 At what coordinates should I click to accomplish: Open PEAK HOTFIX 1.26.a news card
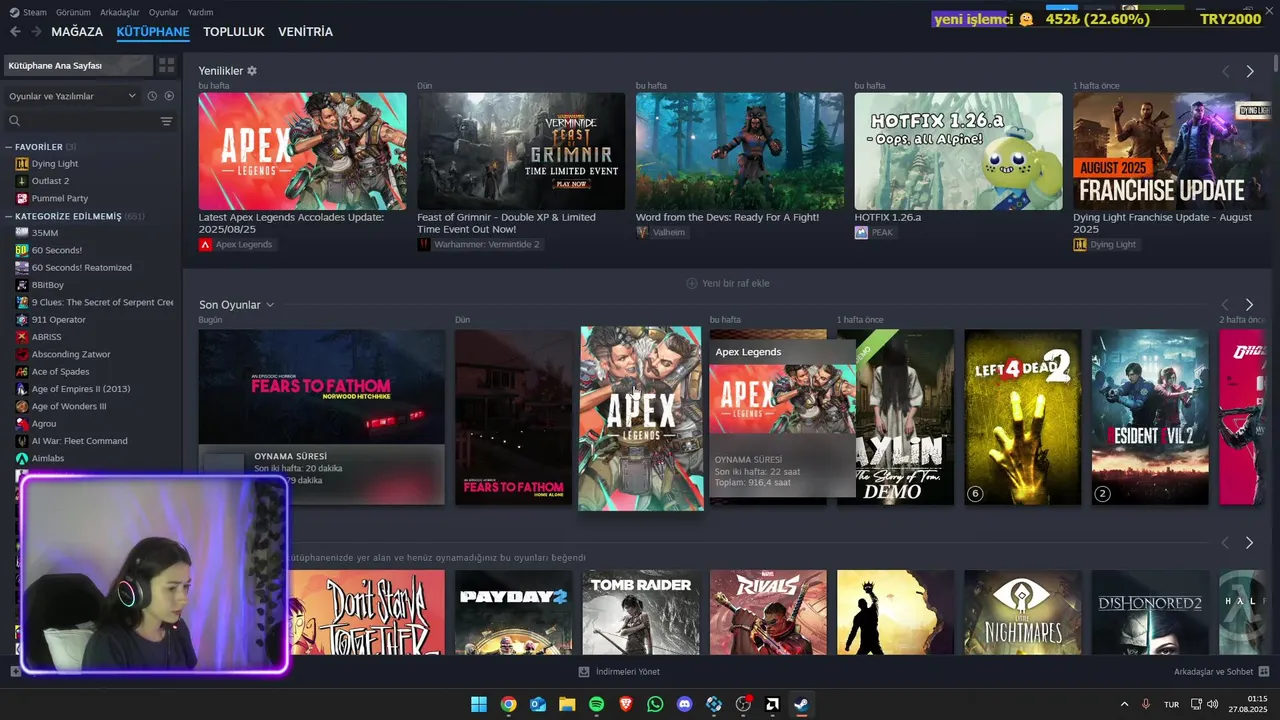pos(958,151)
